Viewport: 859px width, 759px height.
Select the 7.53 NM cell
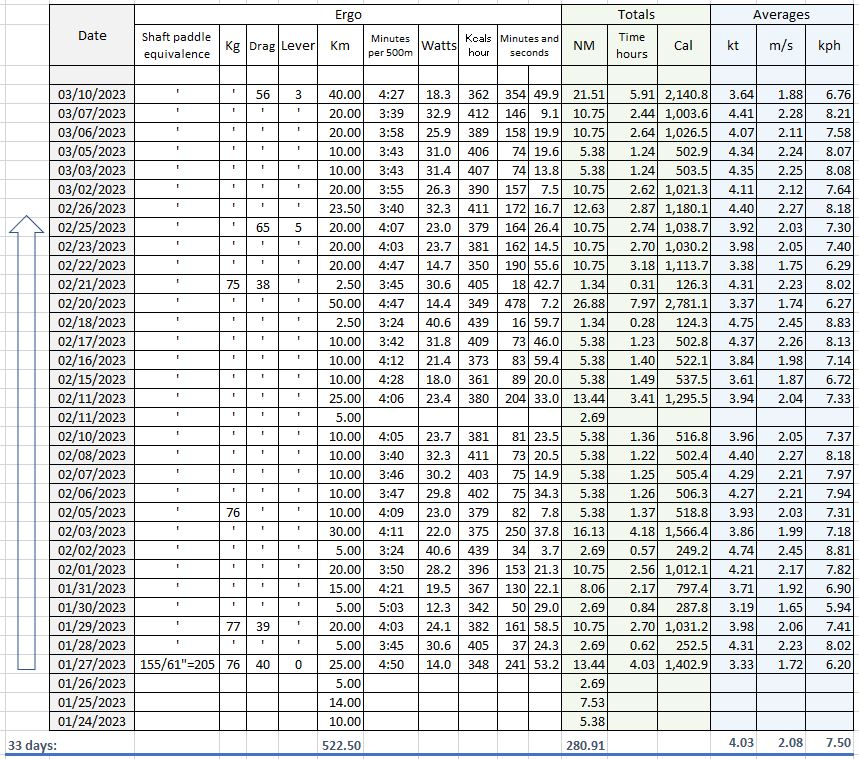coord(584,702)
